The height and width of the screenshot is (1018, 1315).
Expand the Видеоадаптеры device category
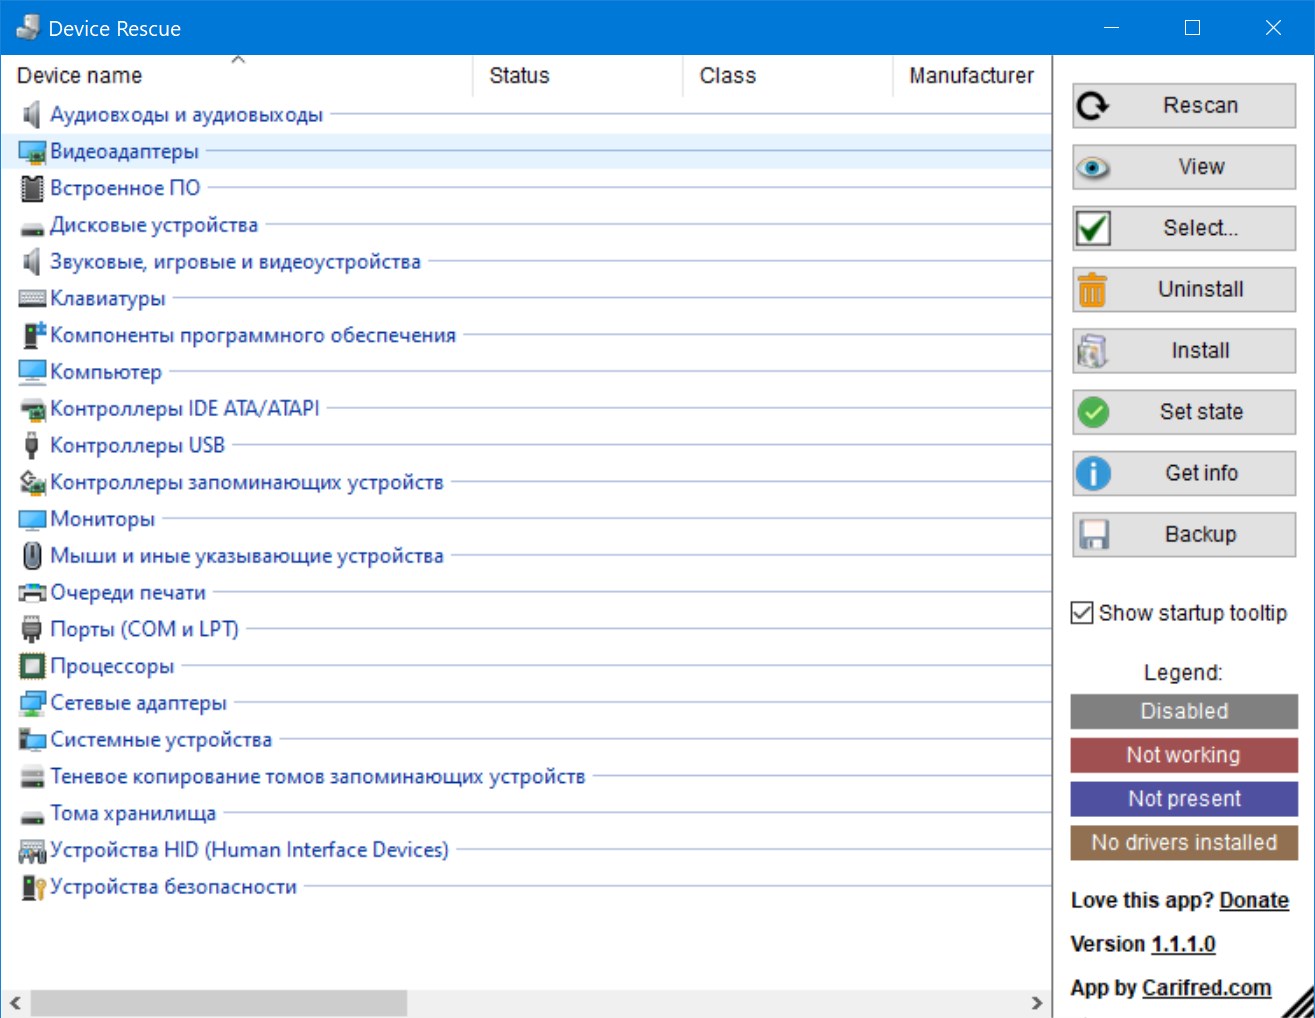click(x=124, y=152)
